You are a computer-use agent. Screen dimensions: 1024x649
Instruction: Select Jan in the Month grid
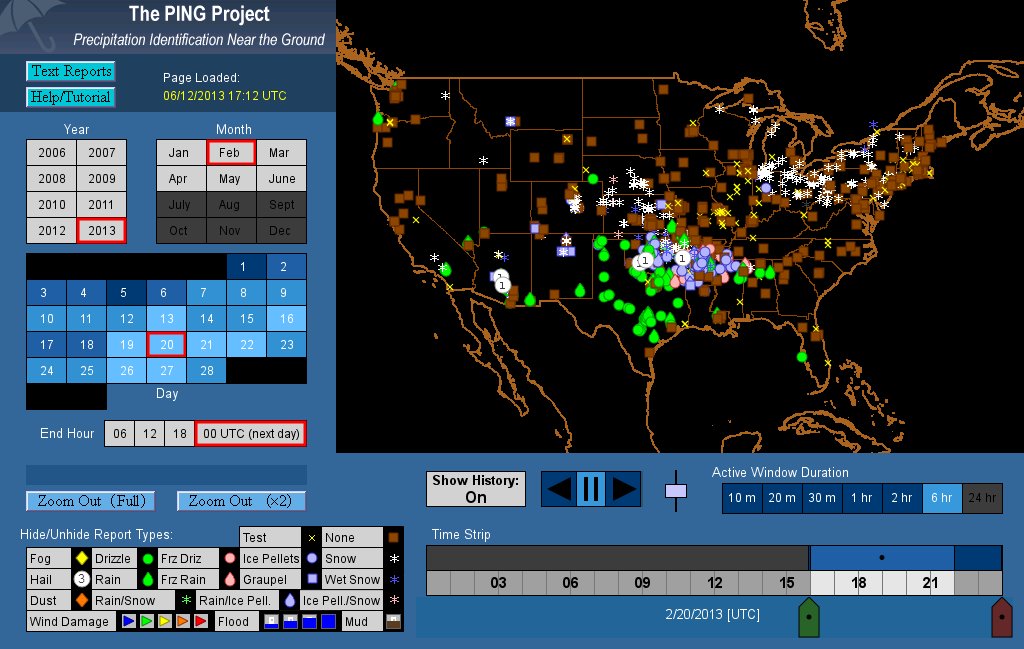(179, 153)
